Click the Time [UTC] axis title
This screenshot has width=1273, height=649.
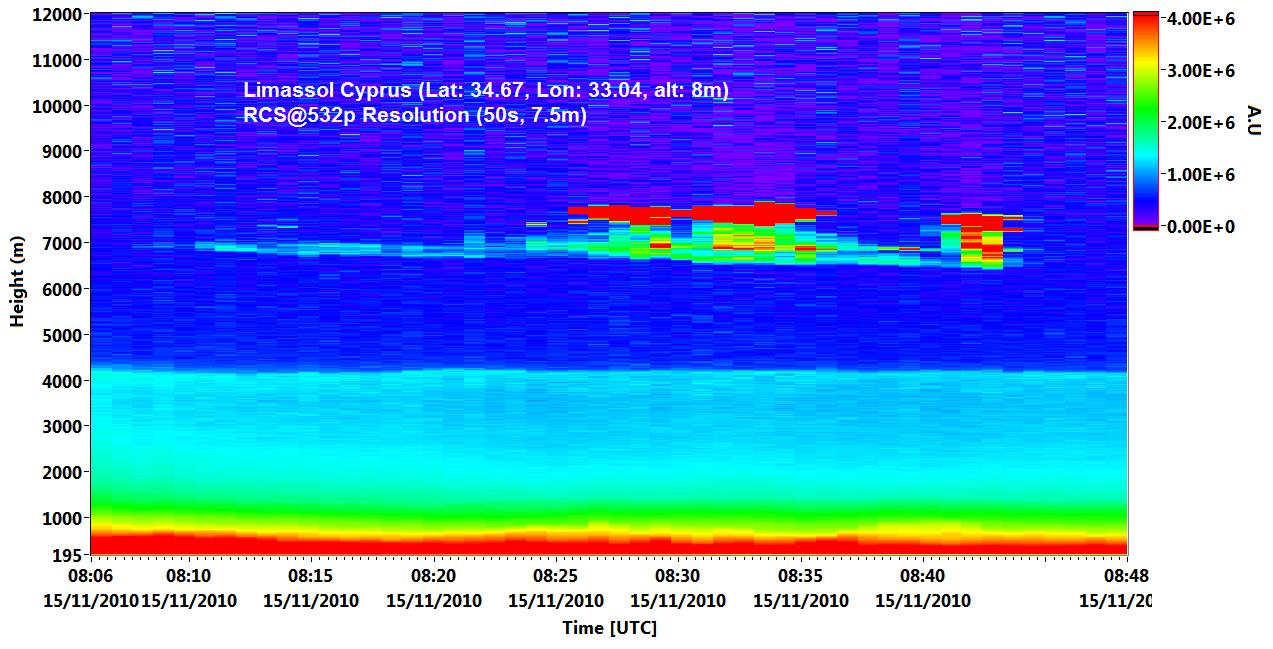[x=609, y=628]
